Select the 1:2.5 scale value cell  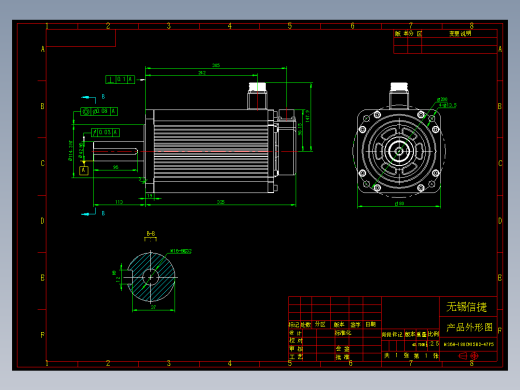pos(434,344)
